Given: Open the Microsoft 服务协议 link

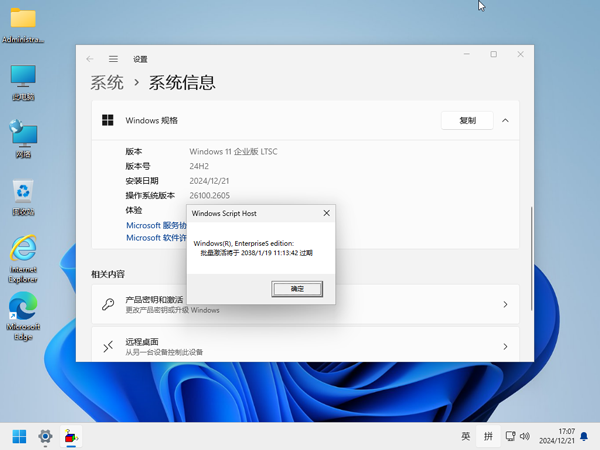Looking at the screenshot, I should click(x=156, y=225).
